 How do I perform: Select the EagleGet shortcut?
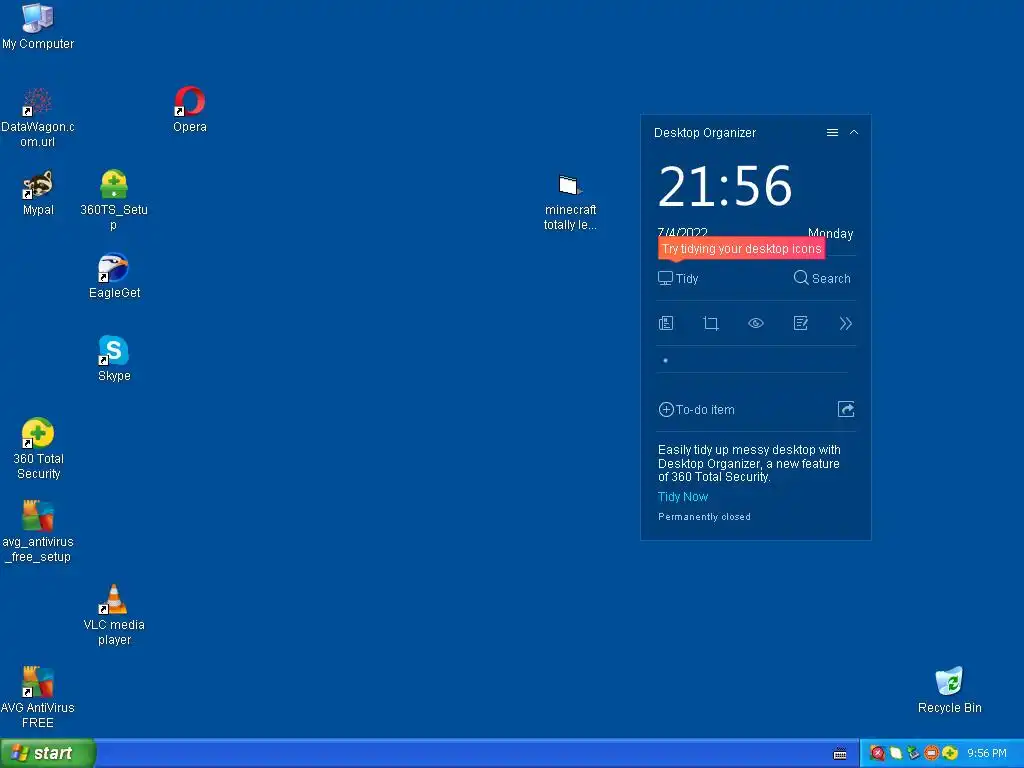114,276
